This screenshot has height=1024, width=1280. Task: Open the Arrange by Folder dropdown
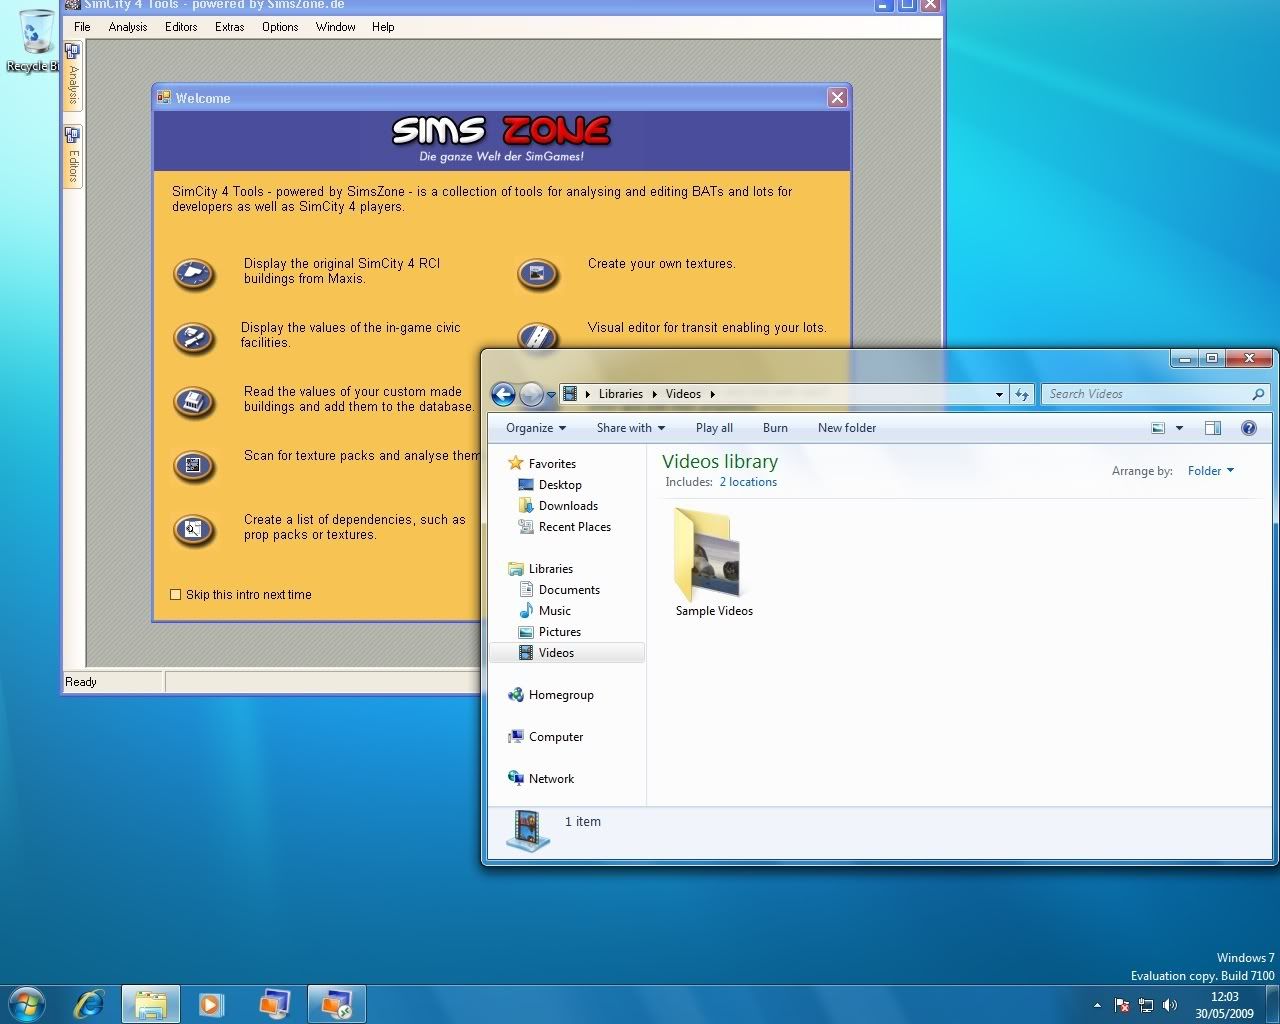[1210, 471]
